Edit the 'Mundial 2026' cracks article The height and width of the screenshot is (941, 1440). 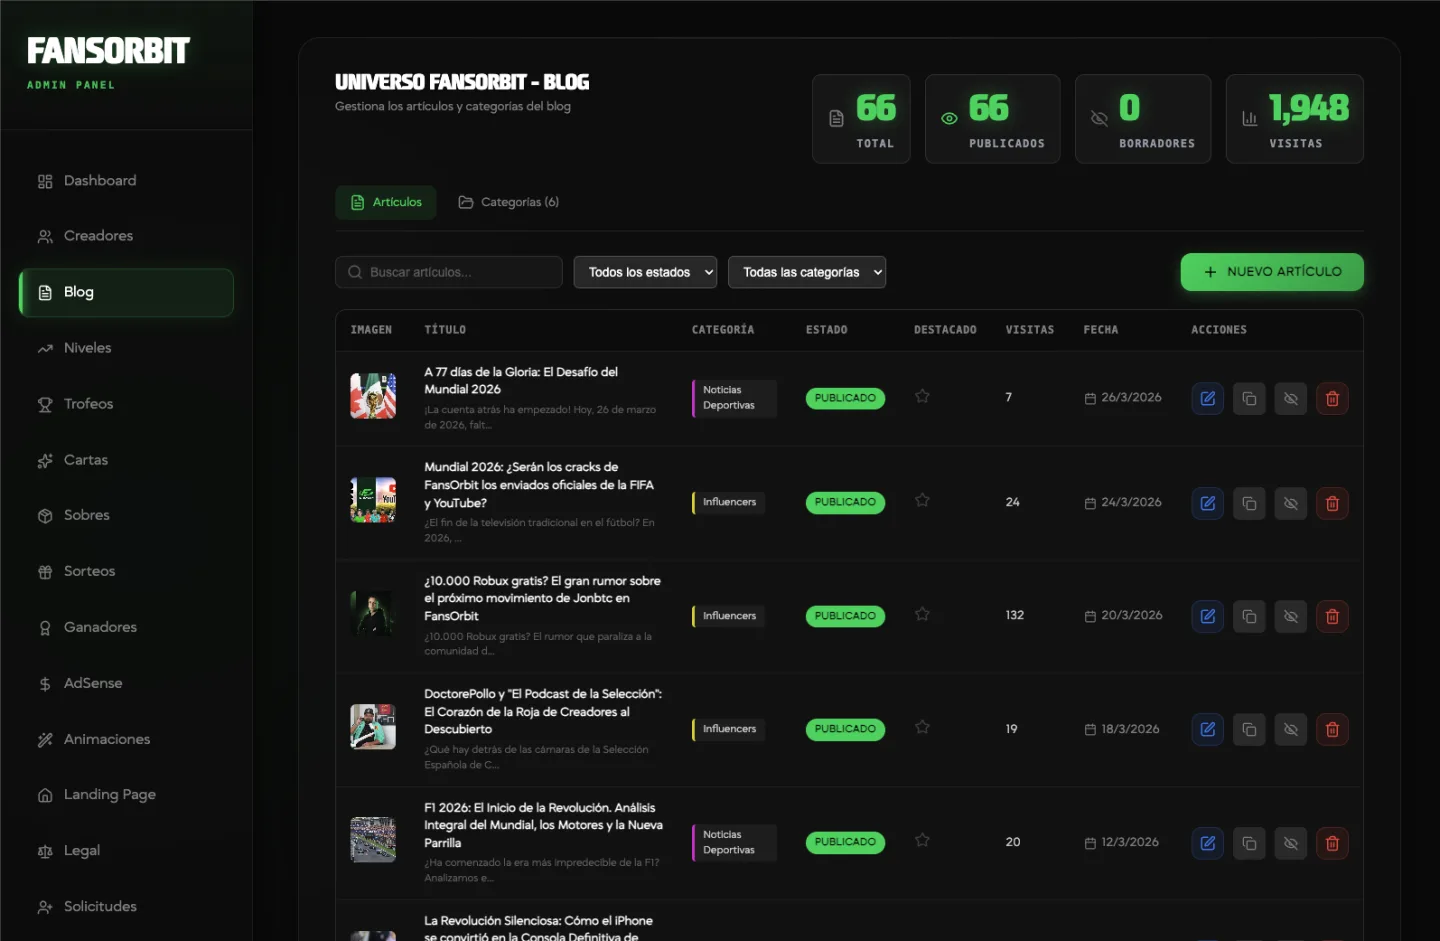(x=1208, y=503)
